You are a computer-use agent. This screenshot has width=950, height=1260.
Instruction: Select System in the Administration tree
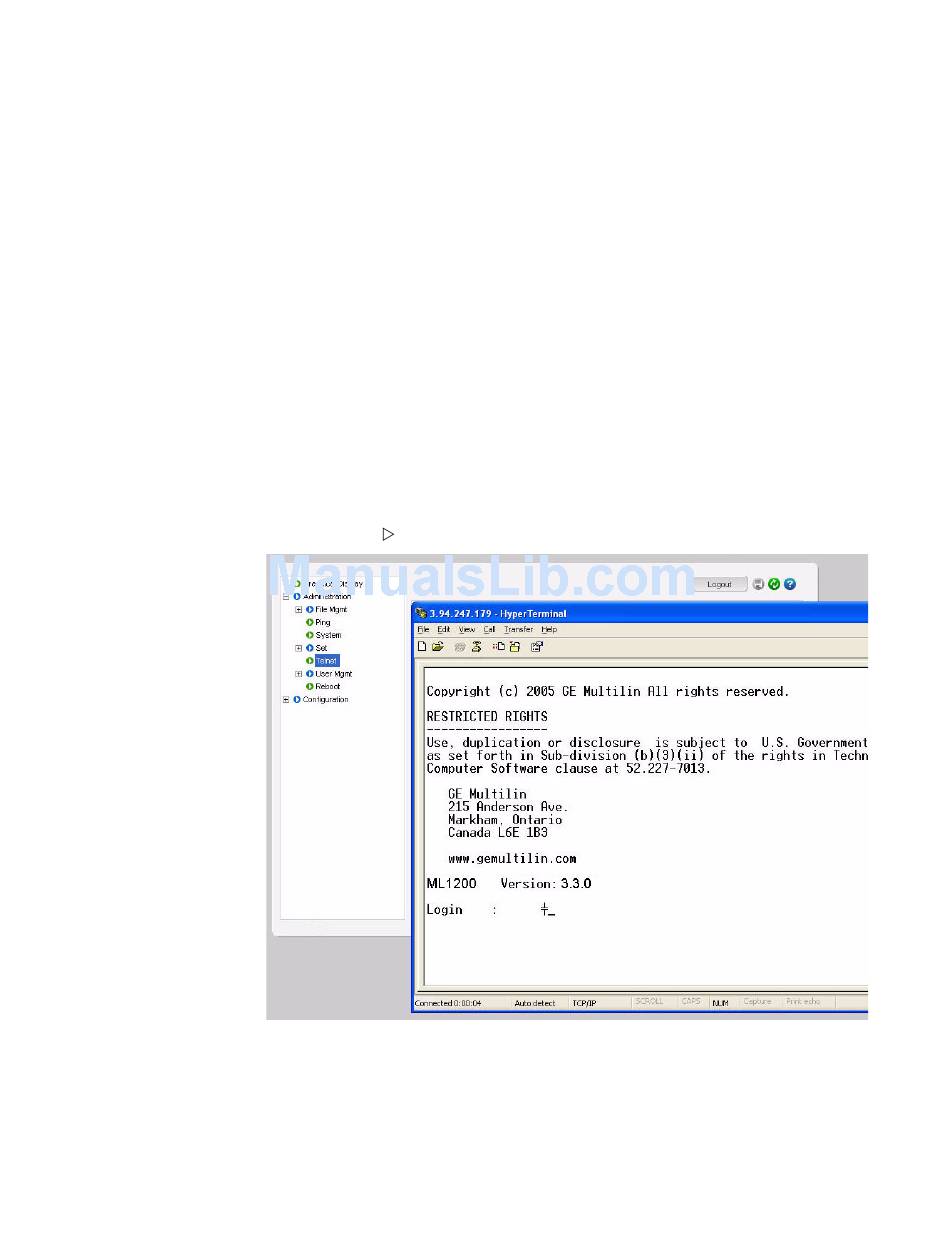point(329,635)
